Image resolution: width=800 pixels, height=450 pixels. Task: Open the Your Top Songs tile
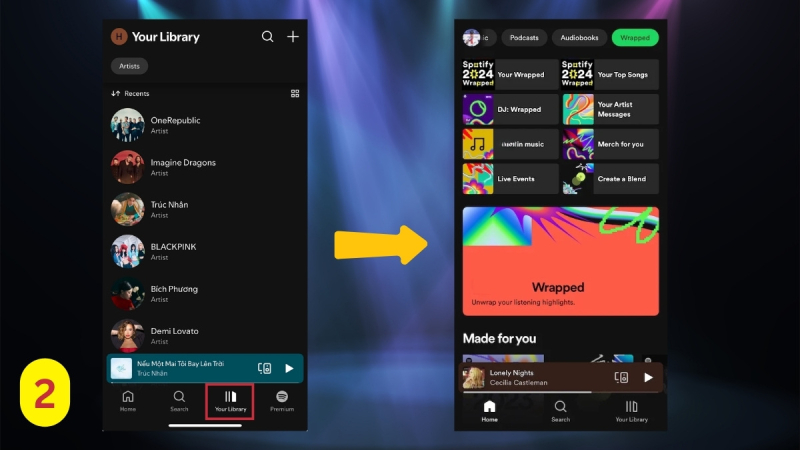(x=610, y=74)
